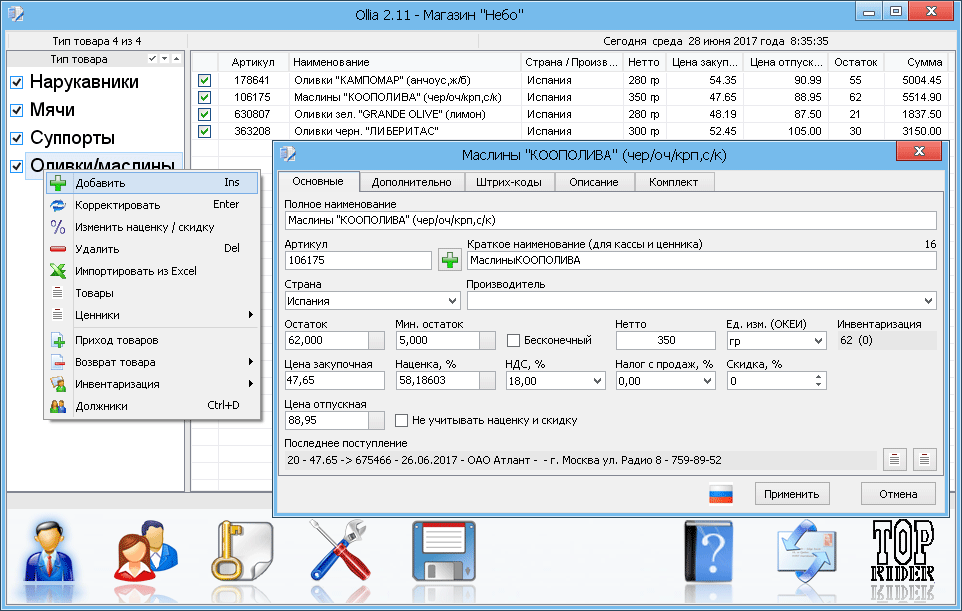
Task: Choose Импортировать из Excel menu item
Action: (152, 271)
